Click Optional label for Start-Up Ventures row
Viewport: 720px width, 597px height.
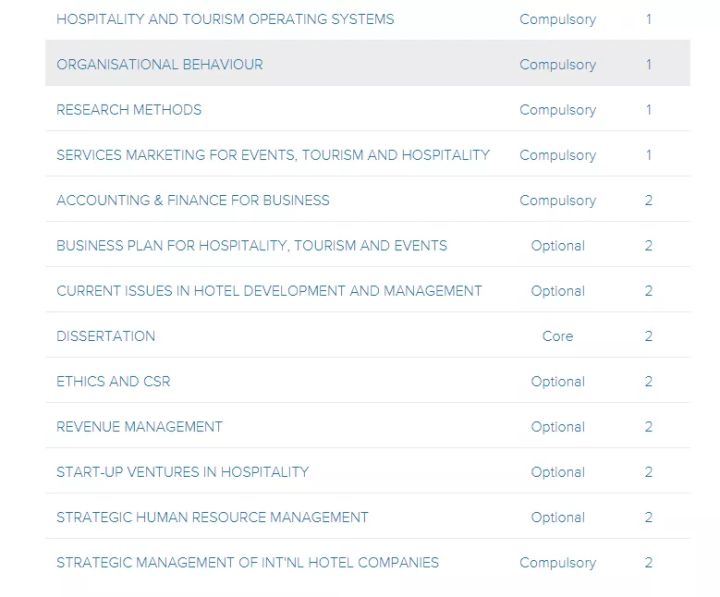point(558,472)
